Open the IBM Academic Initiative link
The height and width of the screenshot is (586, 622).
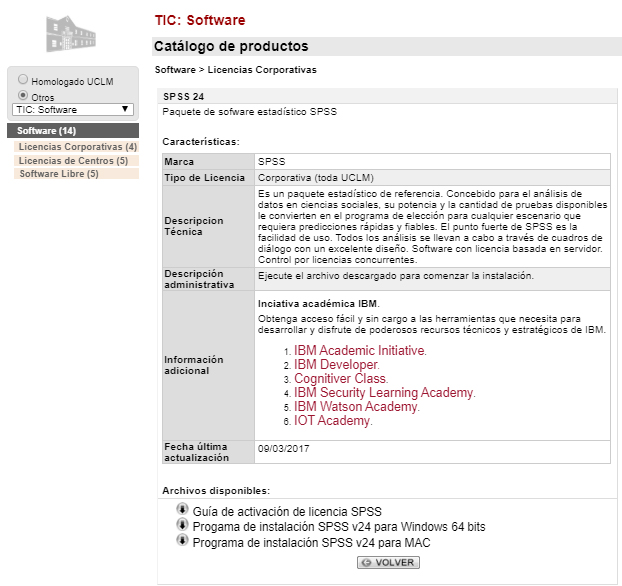point(359,351)
